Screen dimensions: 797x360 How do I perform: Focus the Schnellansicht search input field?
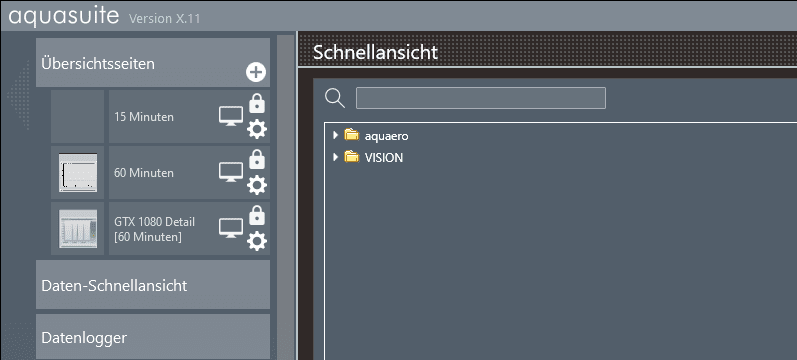(x=481, y=98)
